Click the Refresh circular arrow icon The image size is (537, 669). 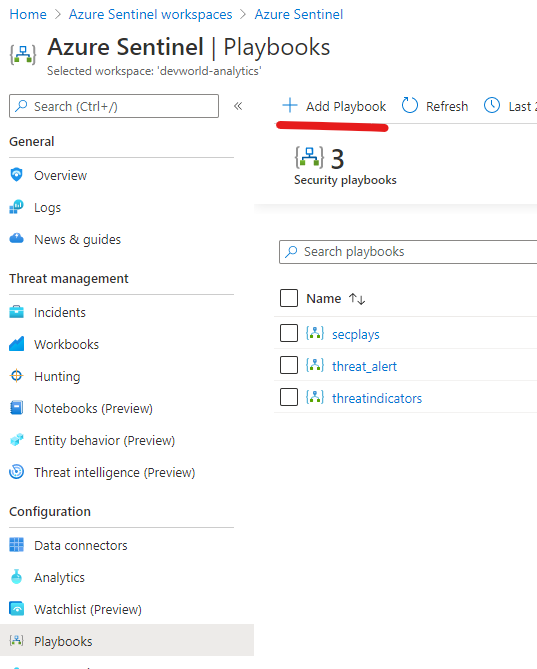pos(410,105)
